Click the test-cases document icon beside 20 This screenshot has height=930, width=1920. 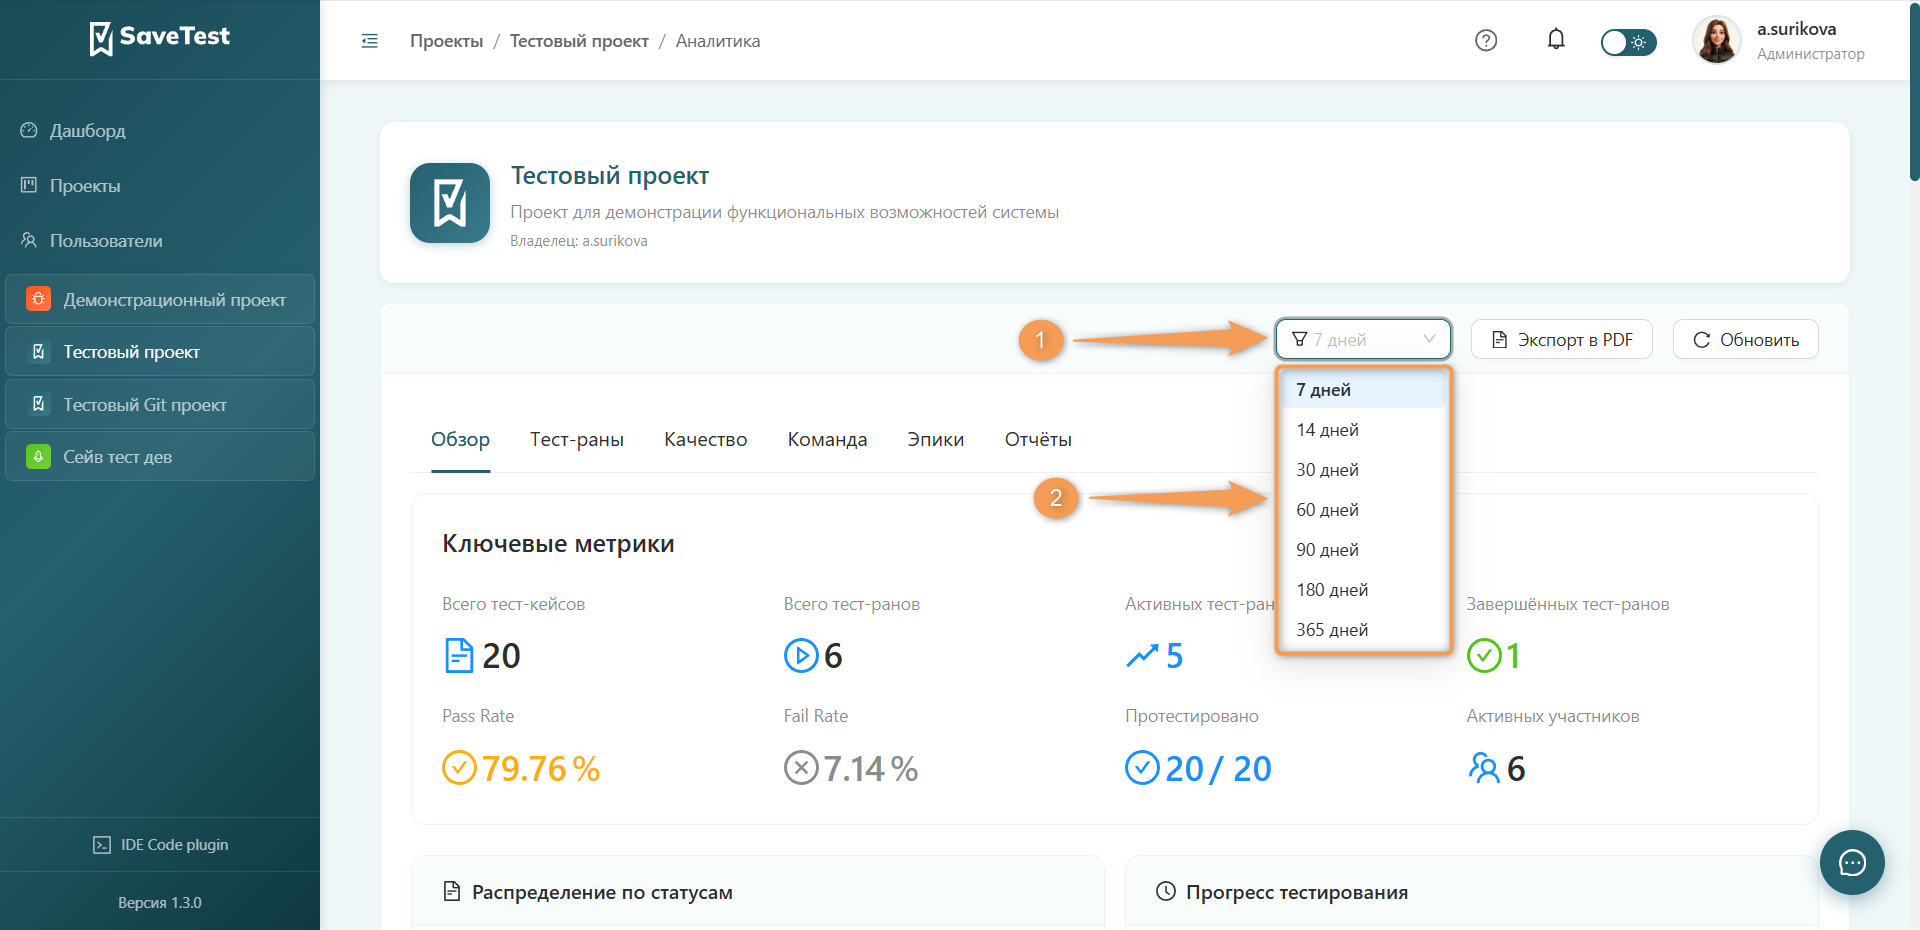point(459,656)
